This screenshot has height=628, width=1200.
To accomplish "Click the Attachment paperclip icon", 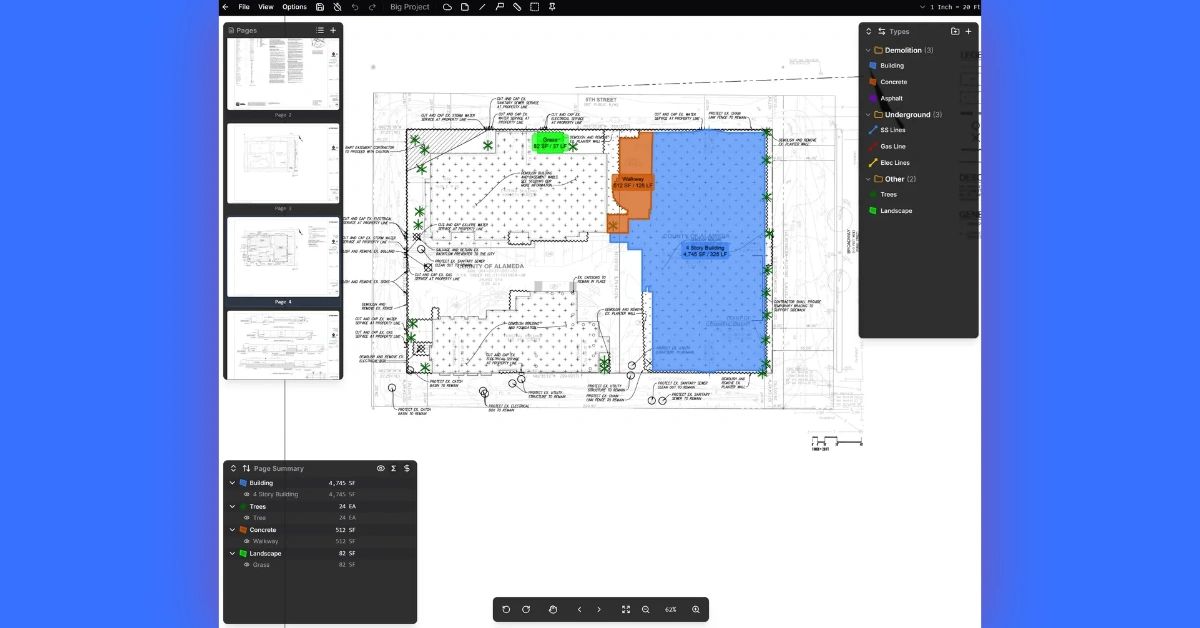I will (517, 7).
